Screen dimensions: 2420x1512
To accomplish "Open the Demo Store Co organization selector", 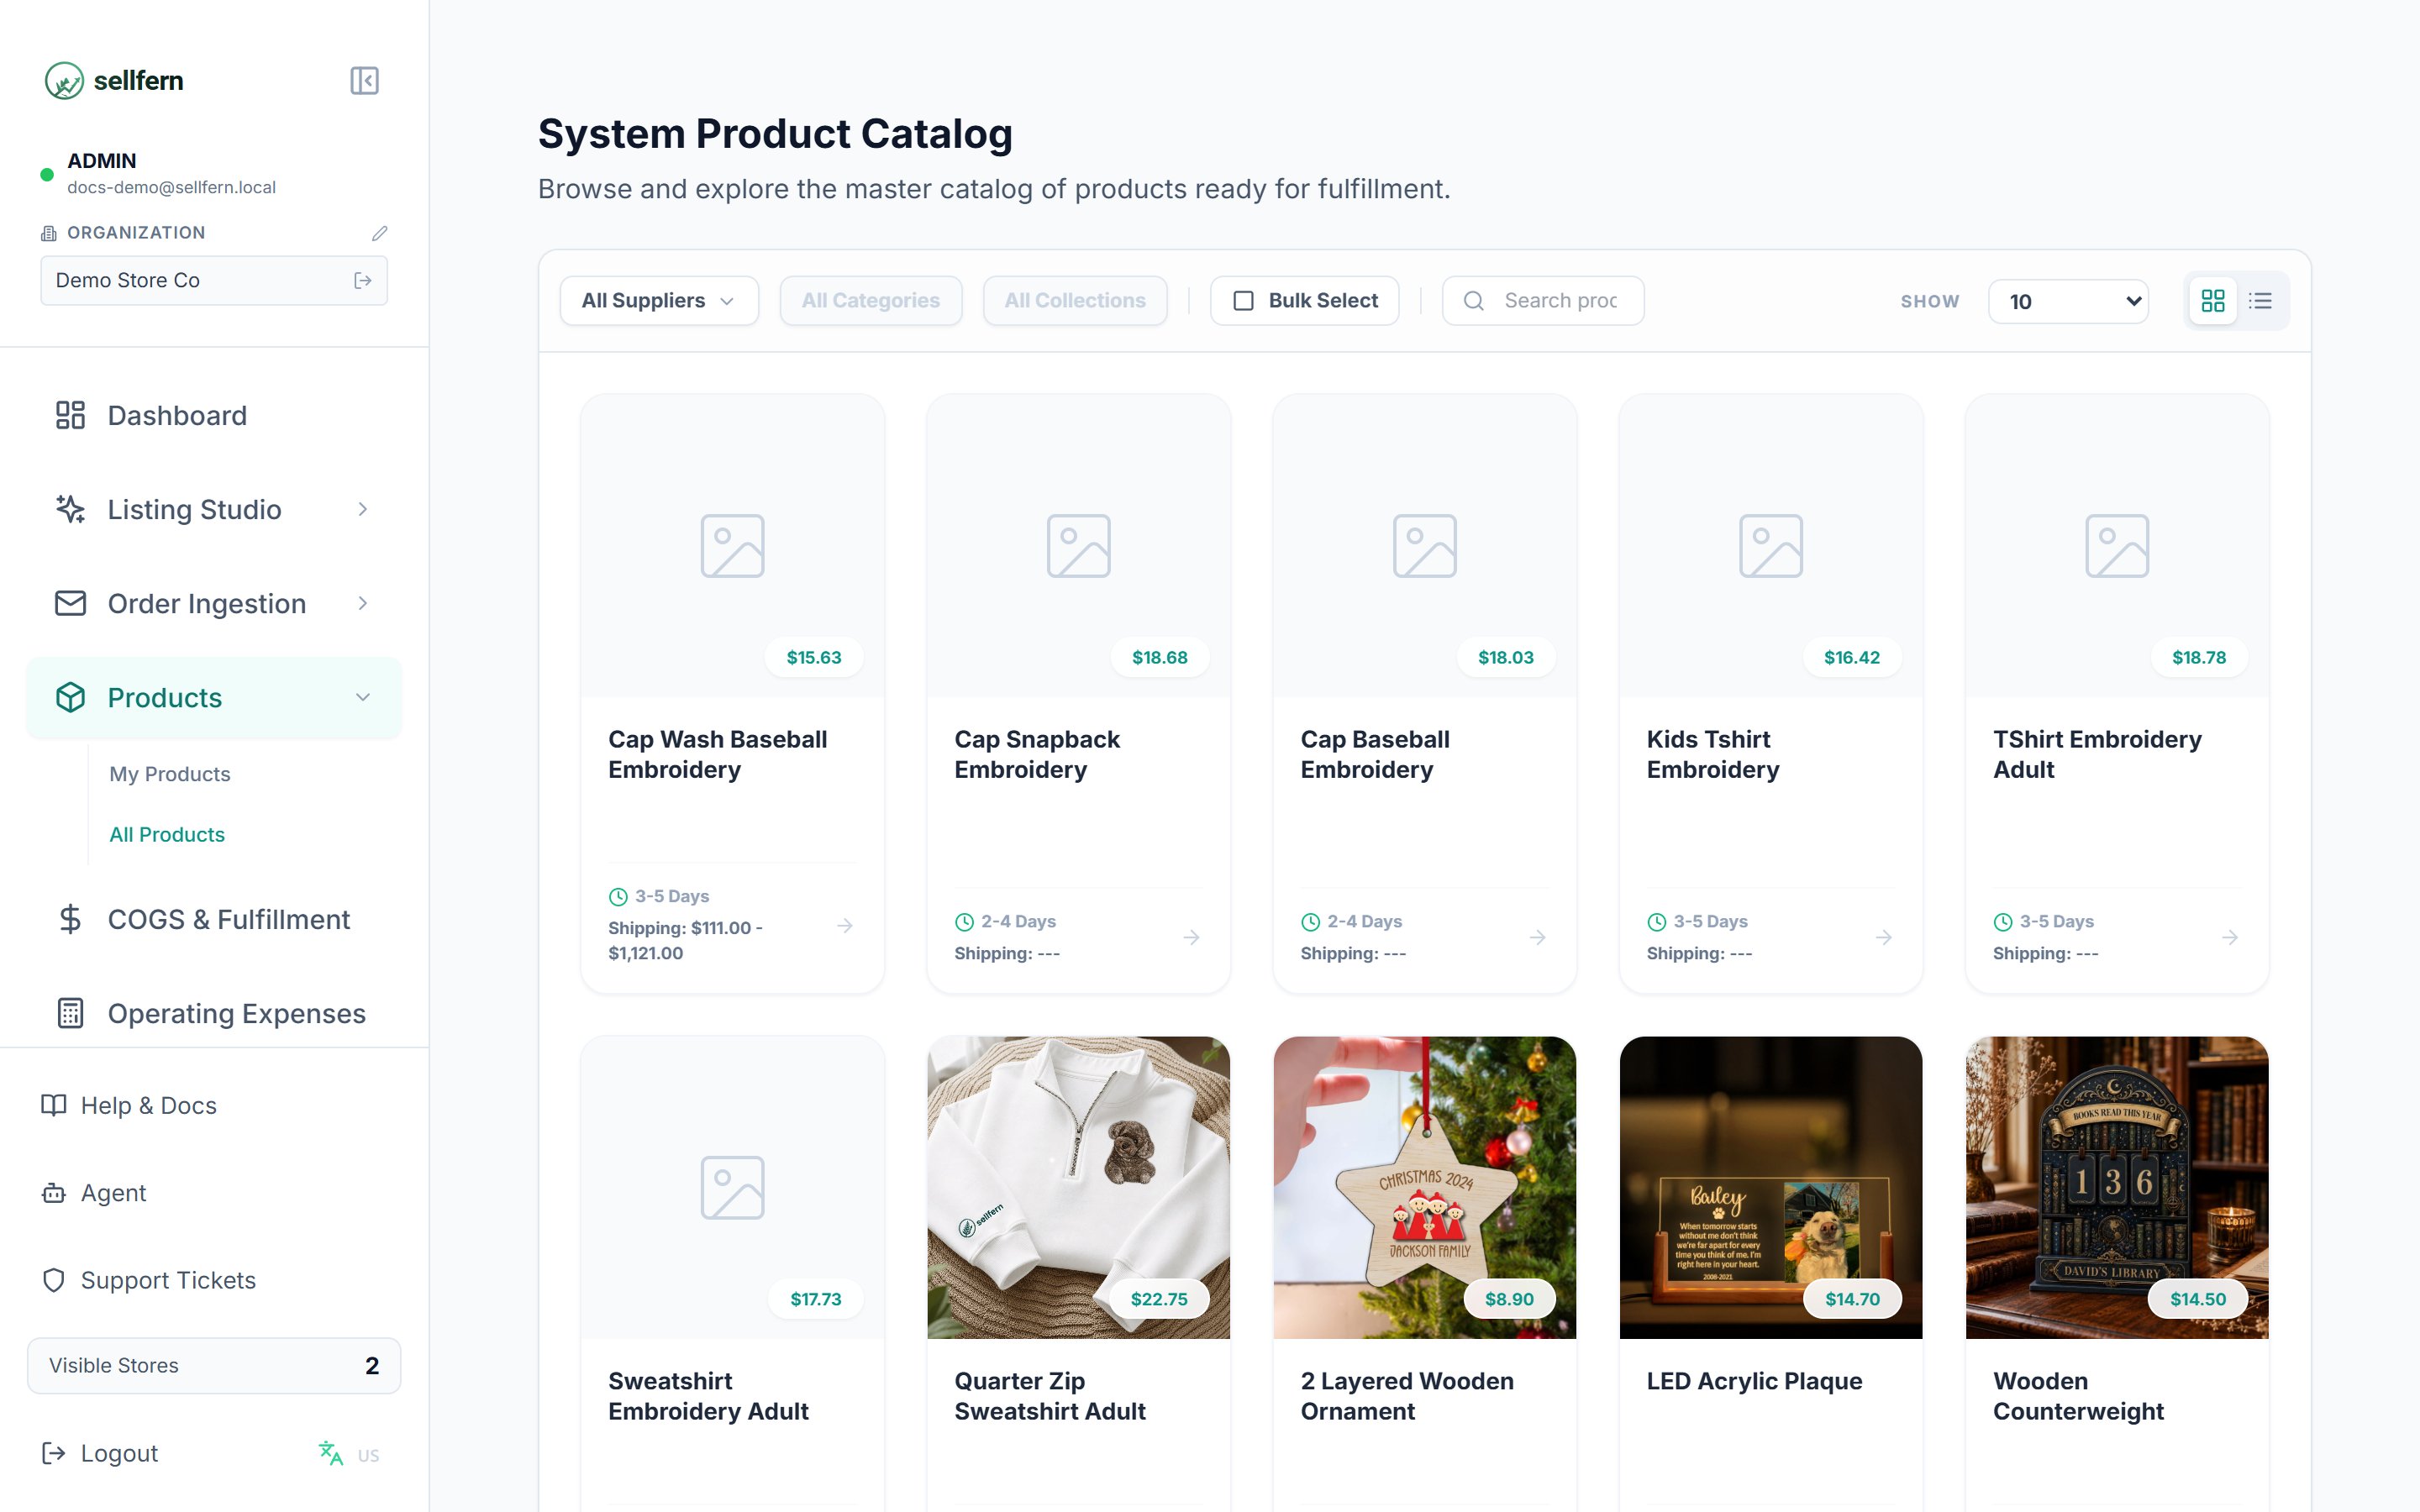I will (214, 280).
